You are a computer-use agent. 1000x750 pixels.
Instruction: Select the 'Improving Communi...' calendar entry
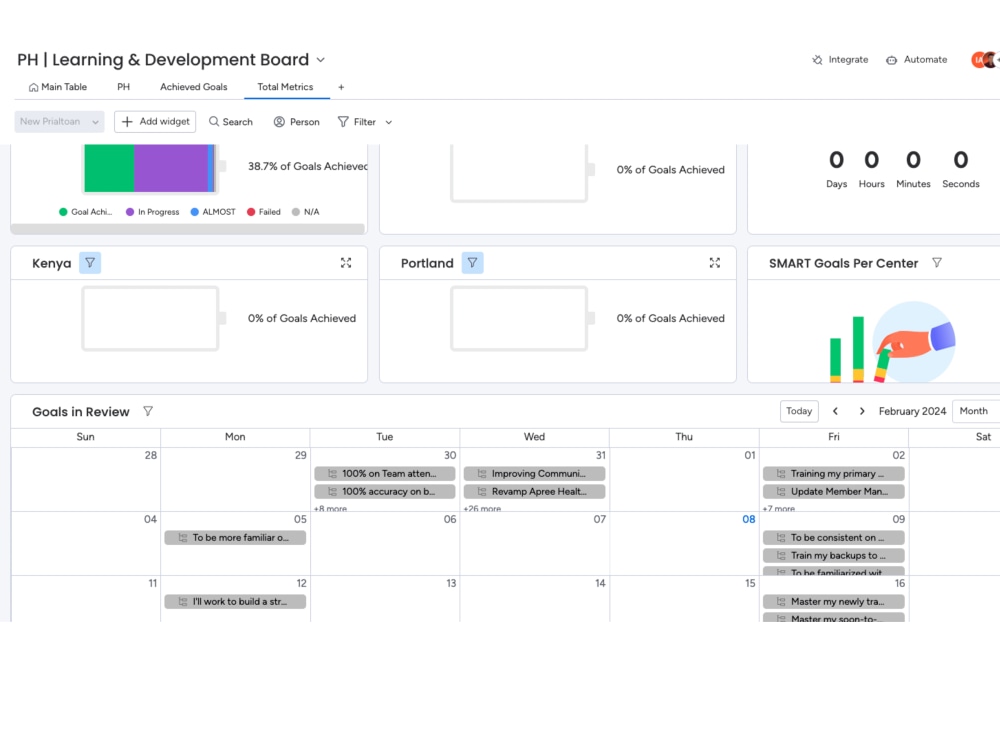[534, 473]
